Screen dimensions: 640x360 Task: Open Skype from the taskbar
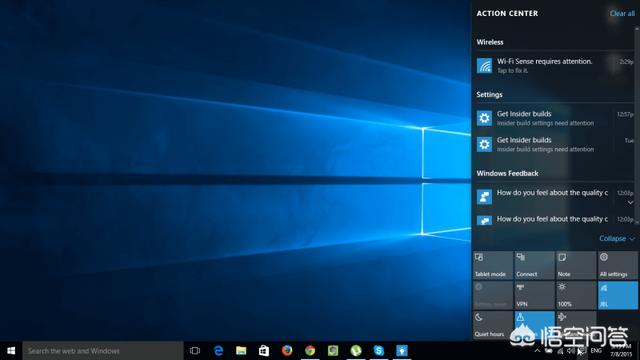click(x=379, y=351)
